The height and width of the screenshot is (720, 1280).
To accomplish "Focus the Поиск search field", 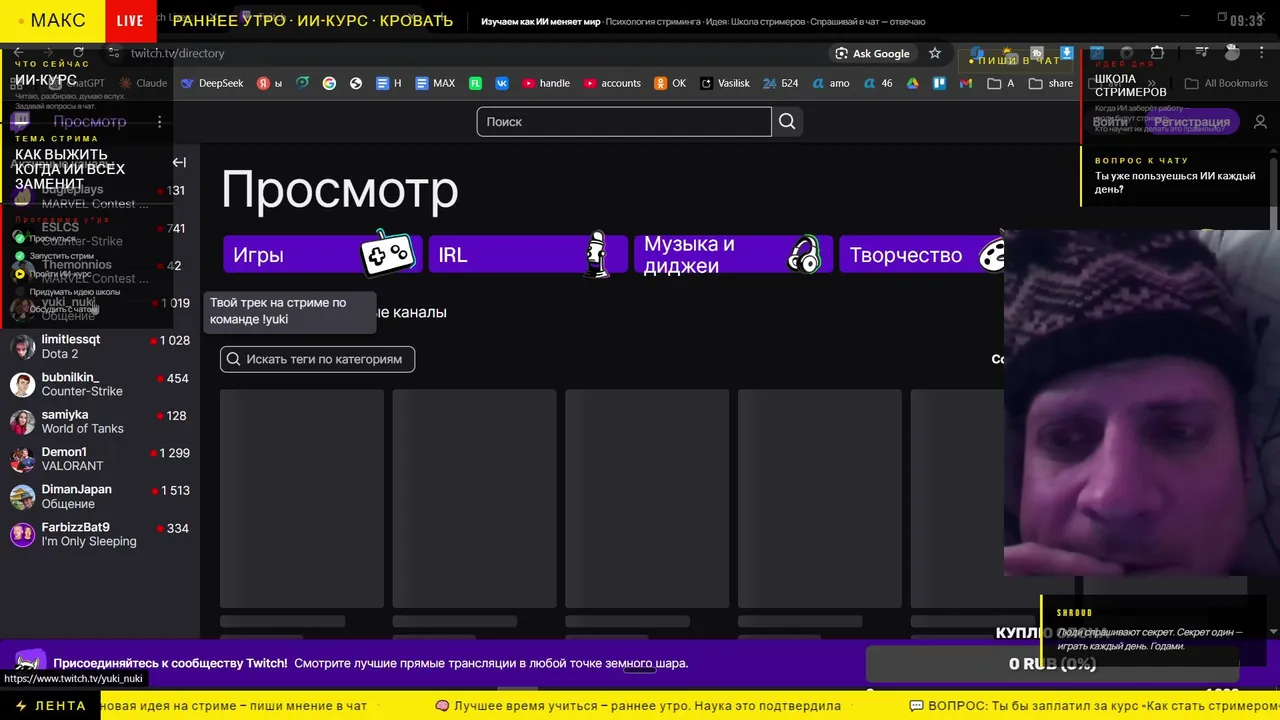I will (624, 122).
